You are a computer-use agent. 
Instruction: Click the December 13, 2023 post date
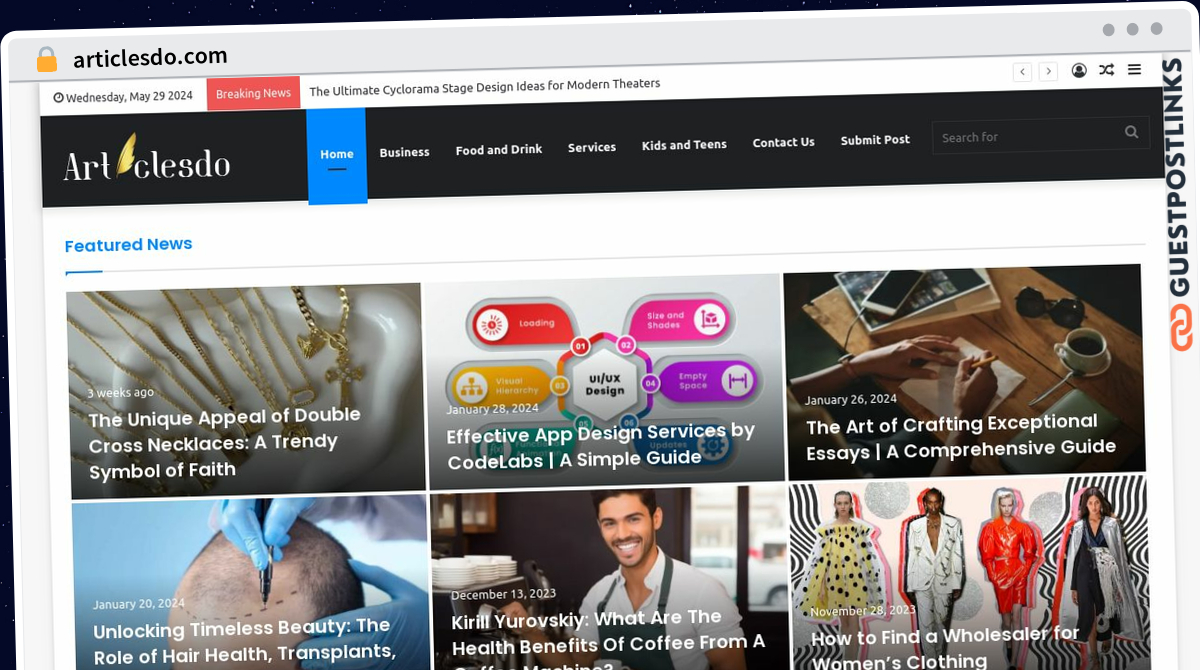click(x=503, y=594)
